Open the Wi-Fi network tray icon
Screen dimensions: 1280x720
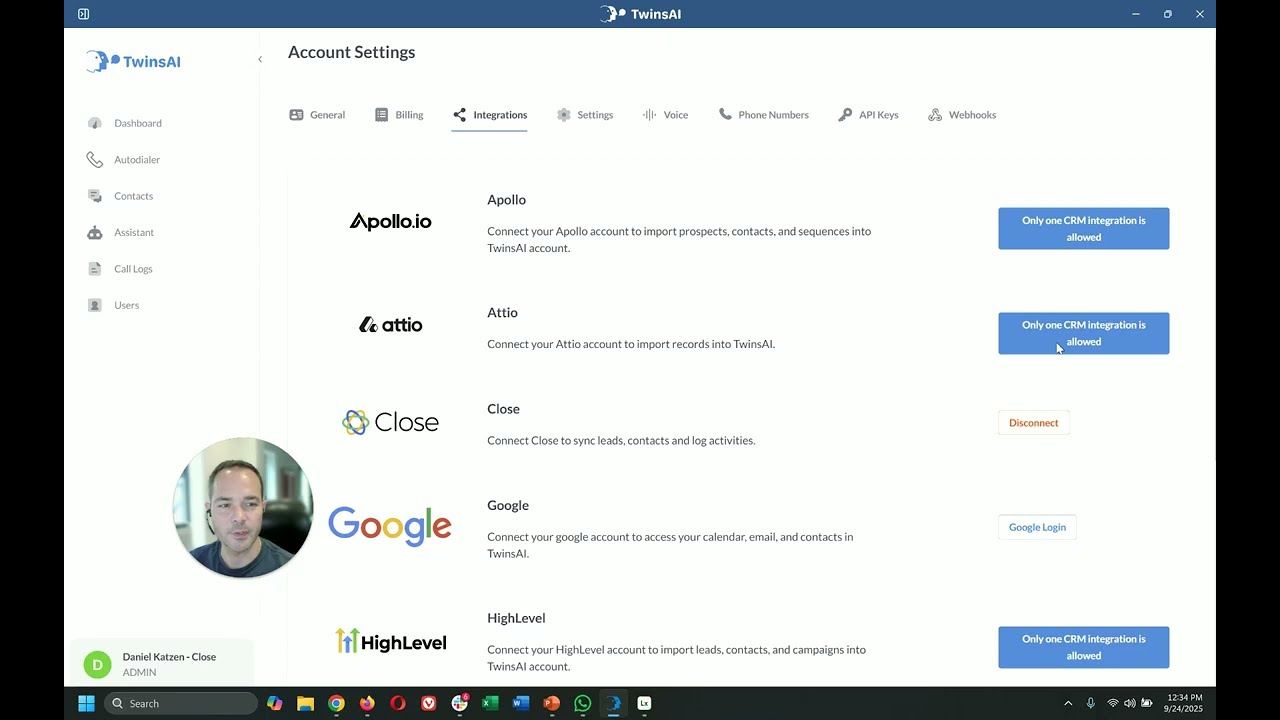tap(1113, 703)
